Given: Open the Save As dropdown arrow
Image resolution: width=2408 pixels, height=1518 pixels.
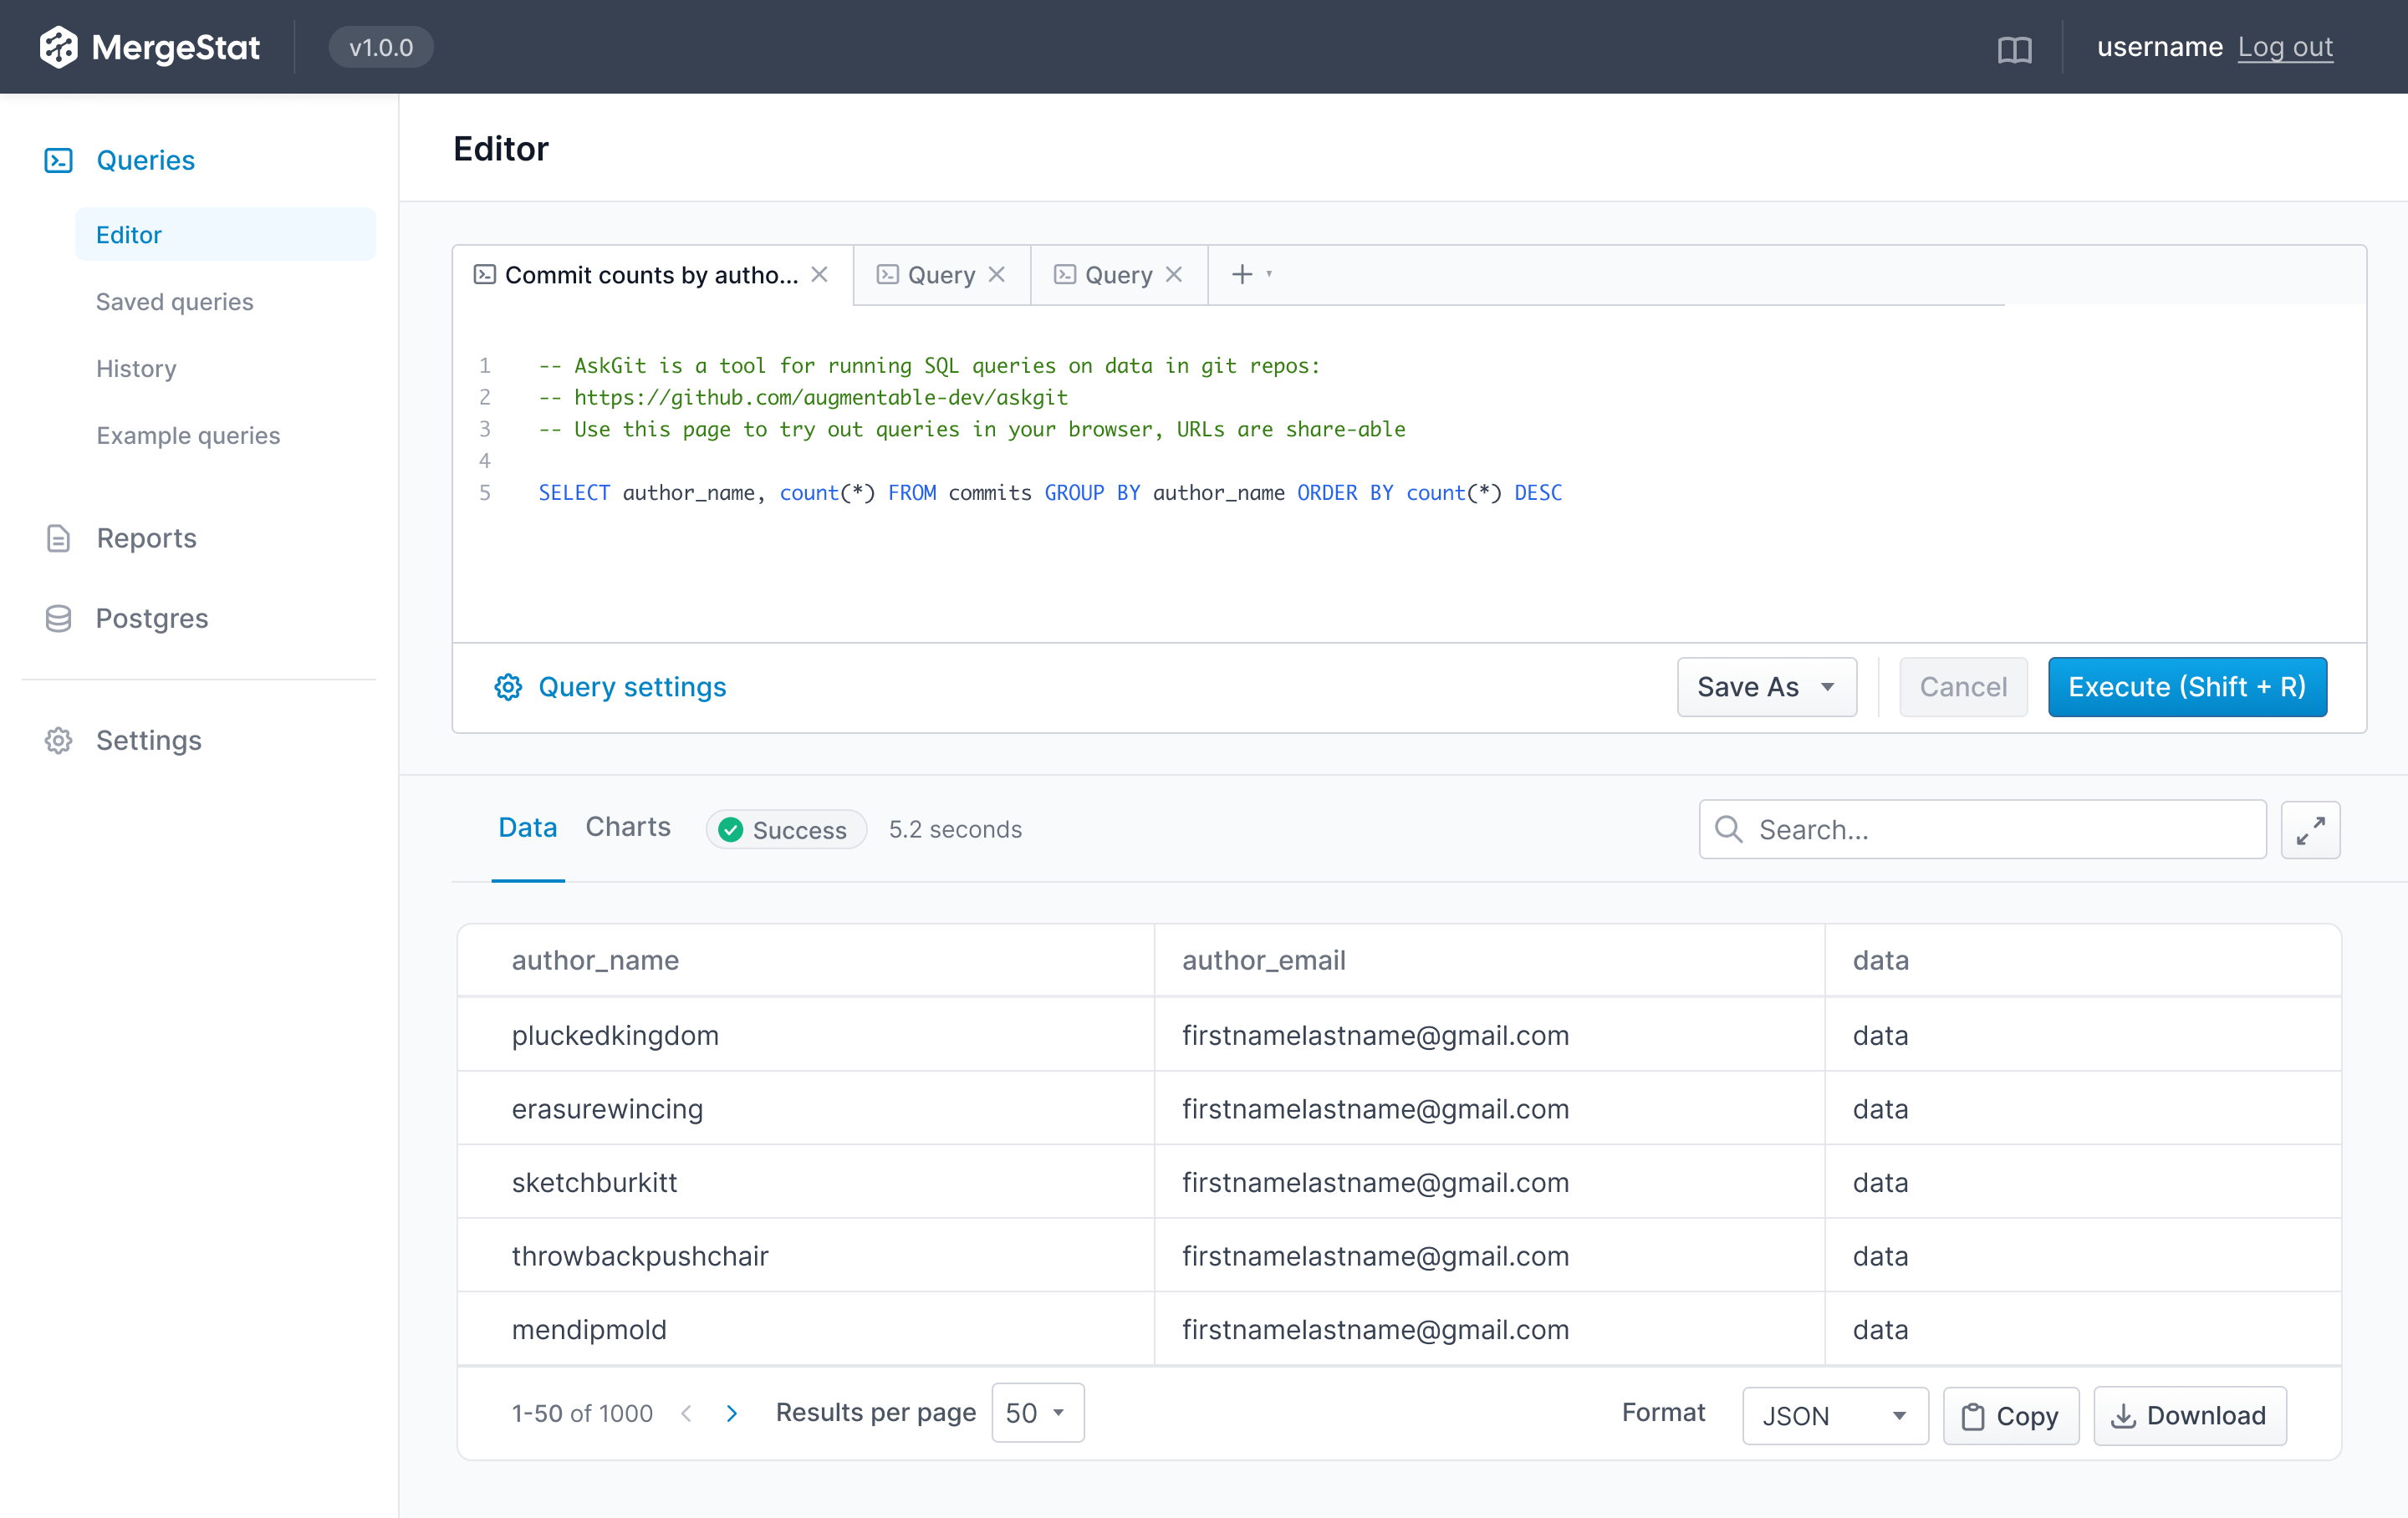Looking at the screenshot, I should [1829, 687].
